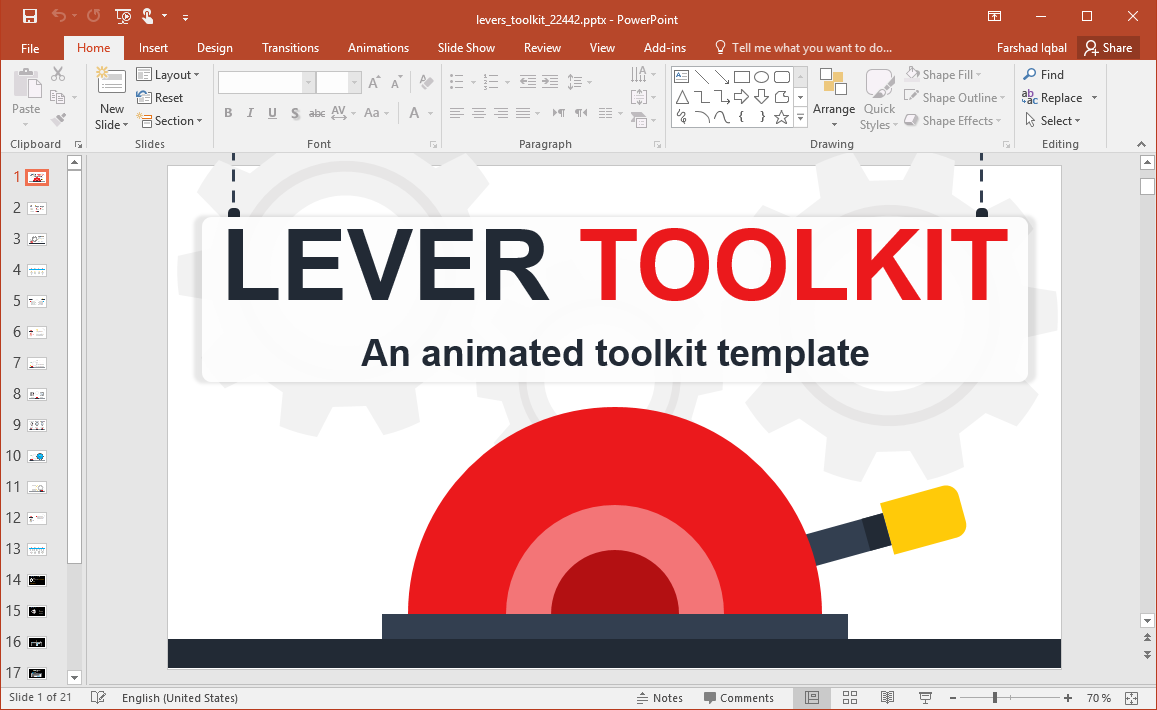Select the Format Painter
Viewport: 1157px width, 710px height.
click(x=58, y=119)
